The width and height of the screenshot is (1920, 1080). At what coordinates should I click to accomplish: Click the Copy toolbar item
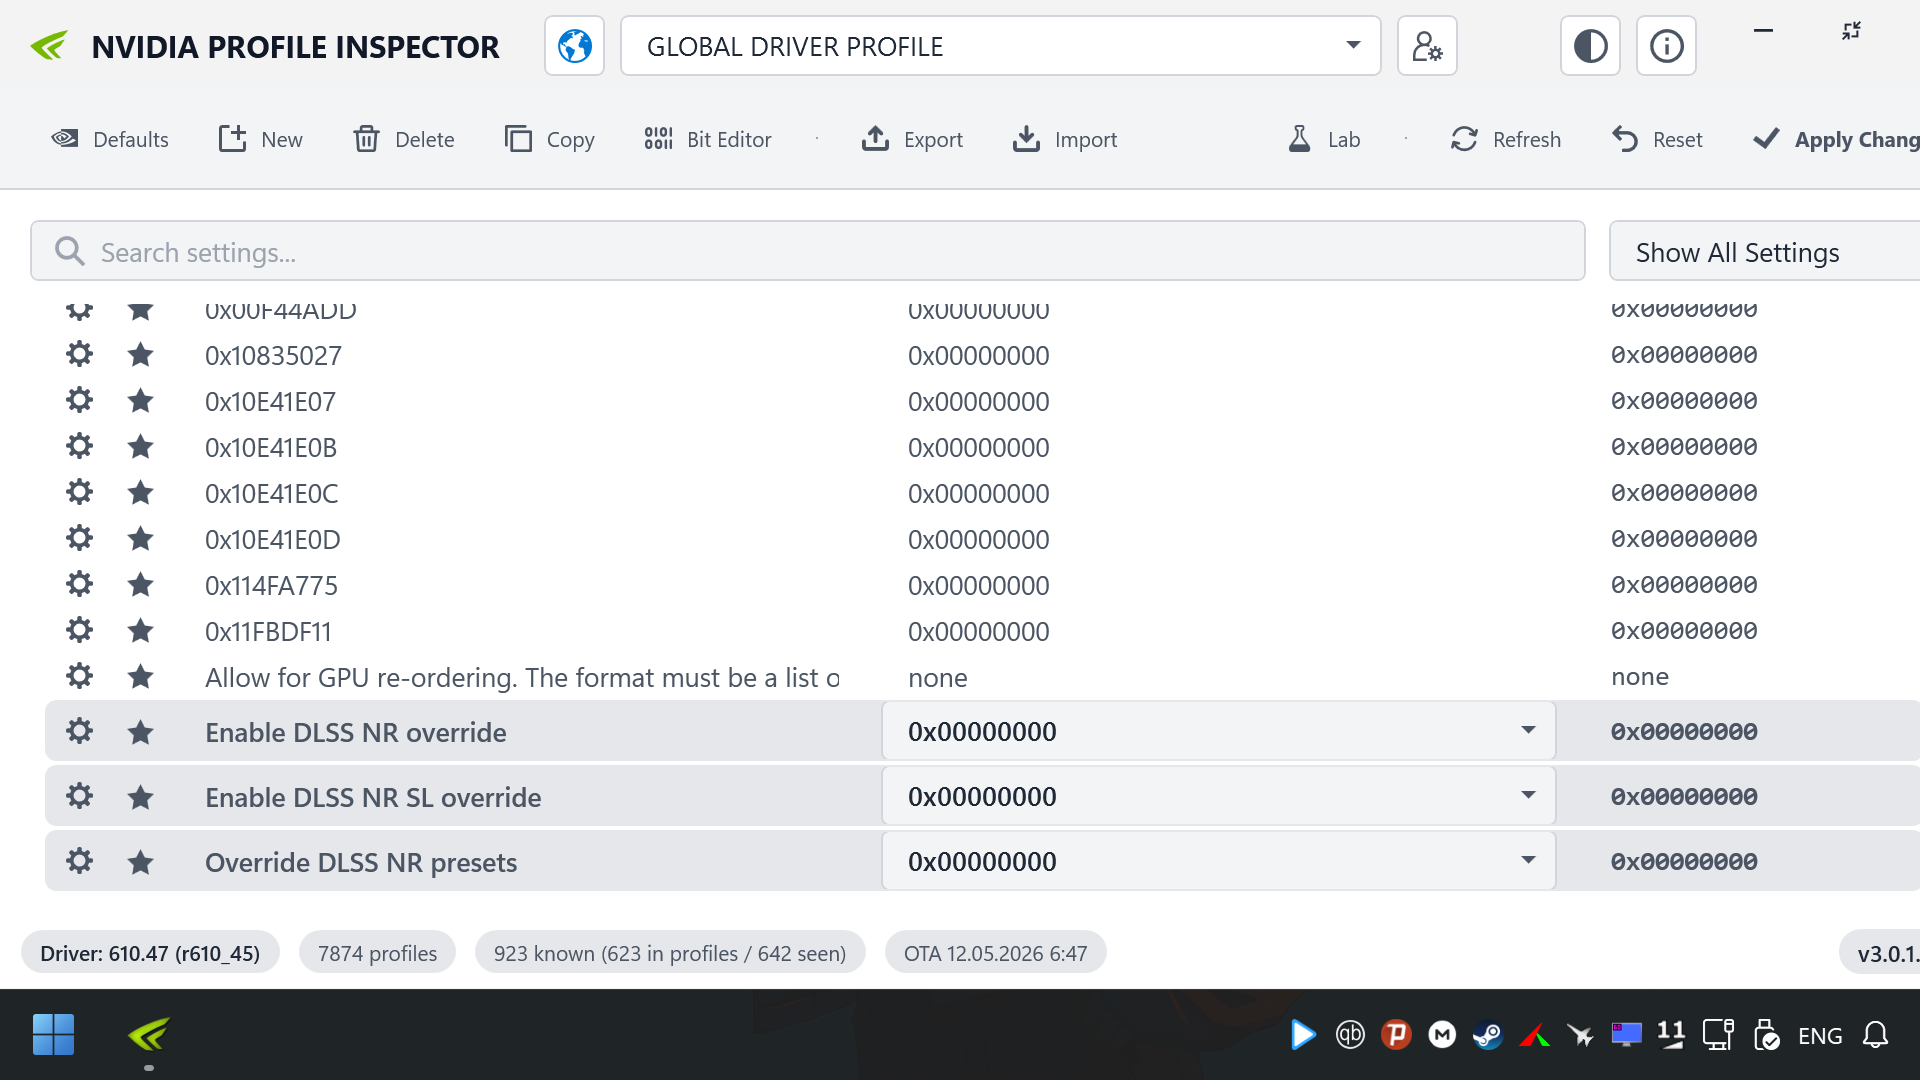coord(550,139)
